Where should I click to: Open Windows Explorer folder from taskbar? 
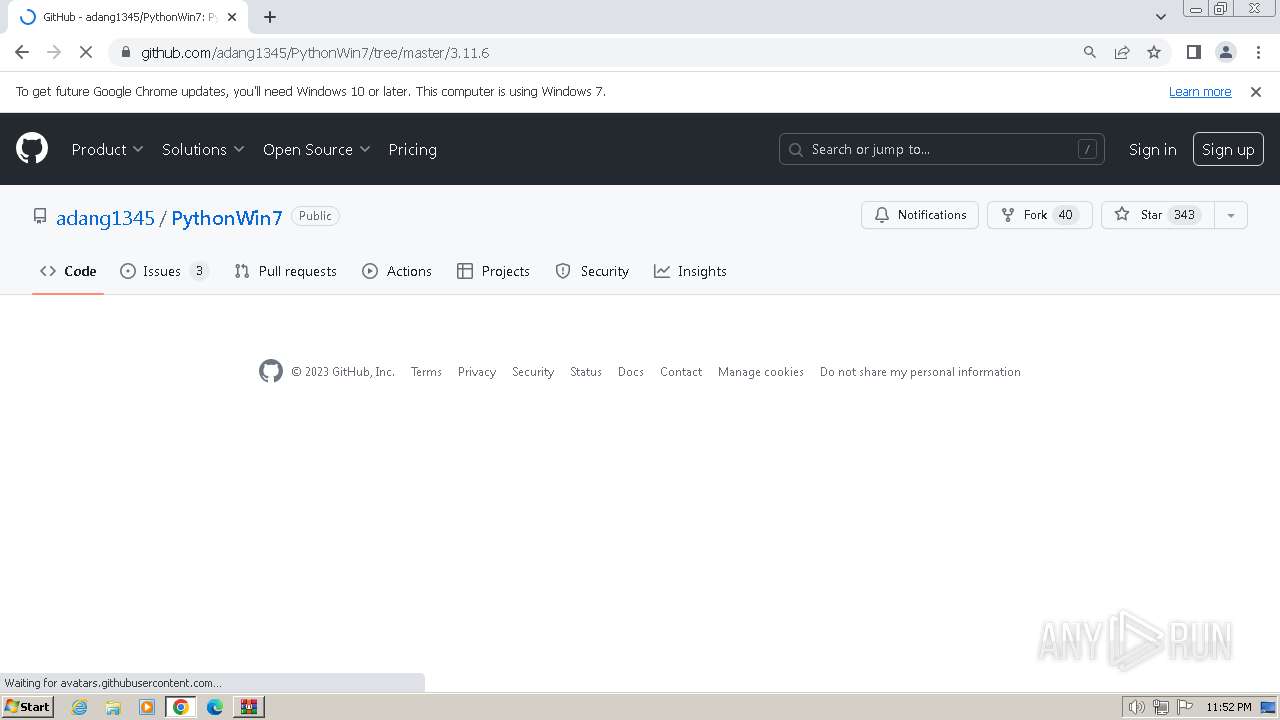(113, 707)
